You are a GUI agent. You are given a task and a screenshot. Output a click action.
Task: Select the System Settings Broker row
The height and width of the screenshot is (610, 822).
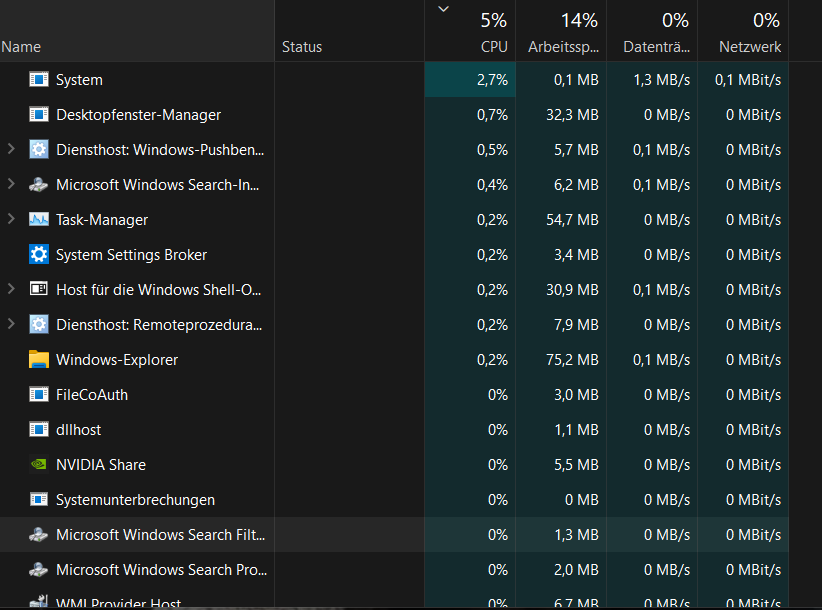coord(394,255)
